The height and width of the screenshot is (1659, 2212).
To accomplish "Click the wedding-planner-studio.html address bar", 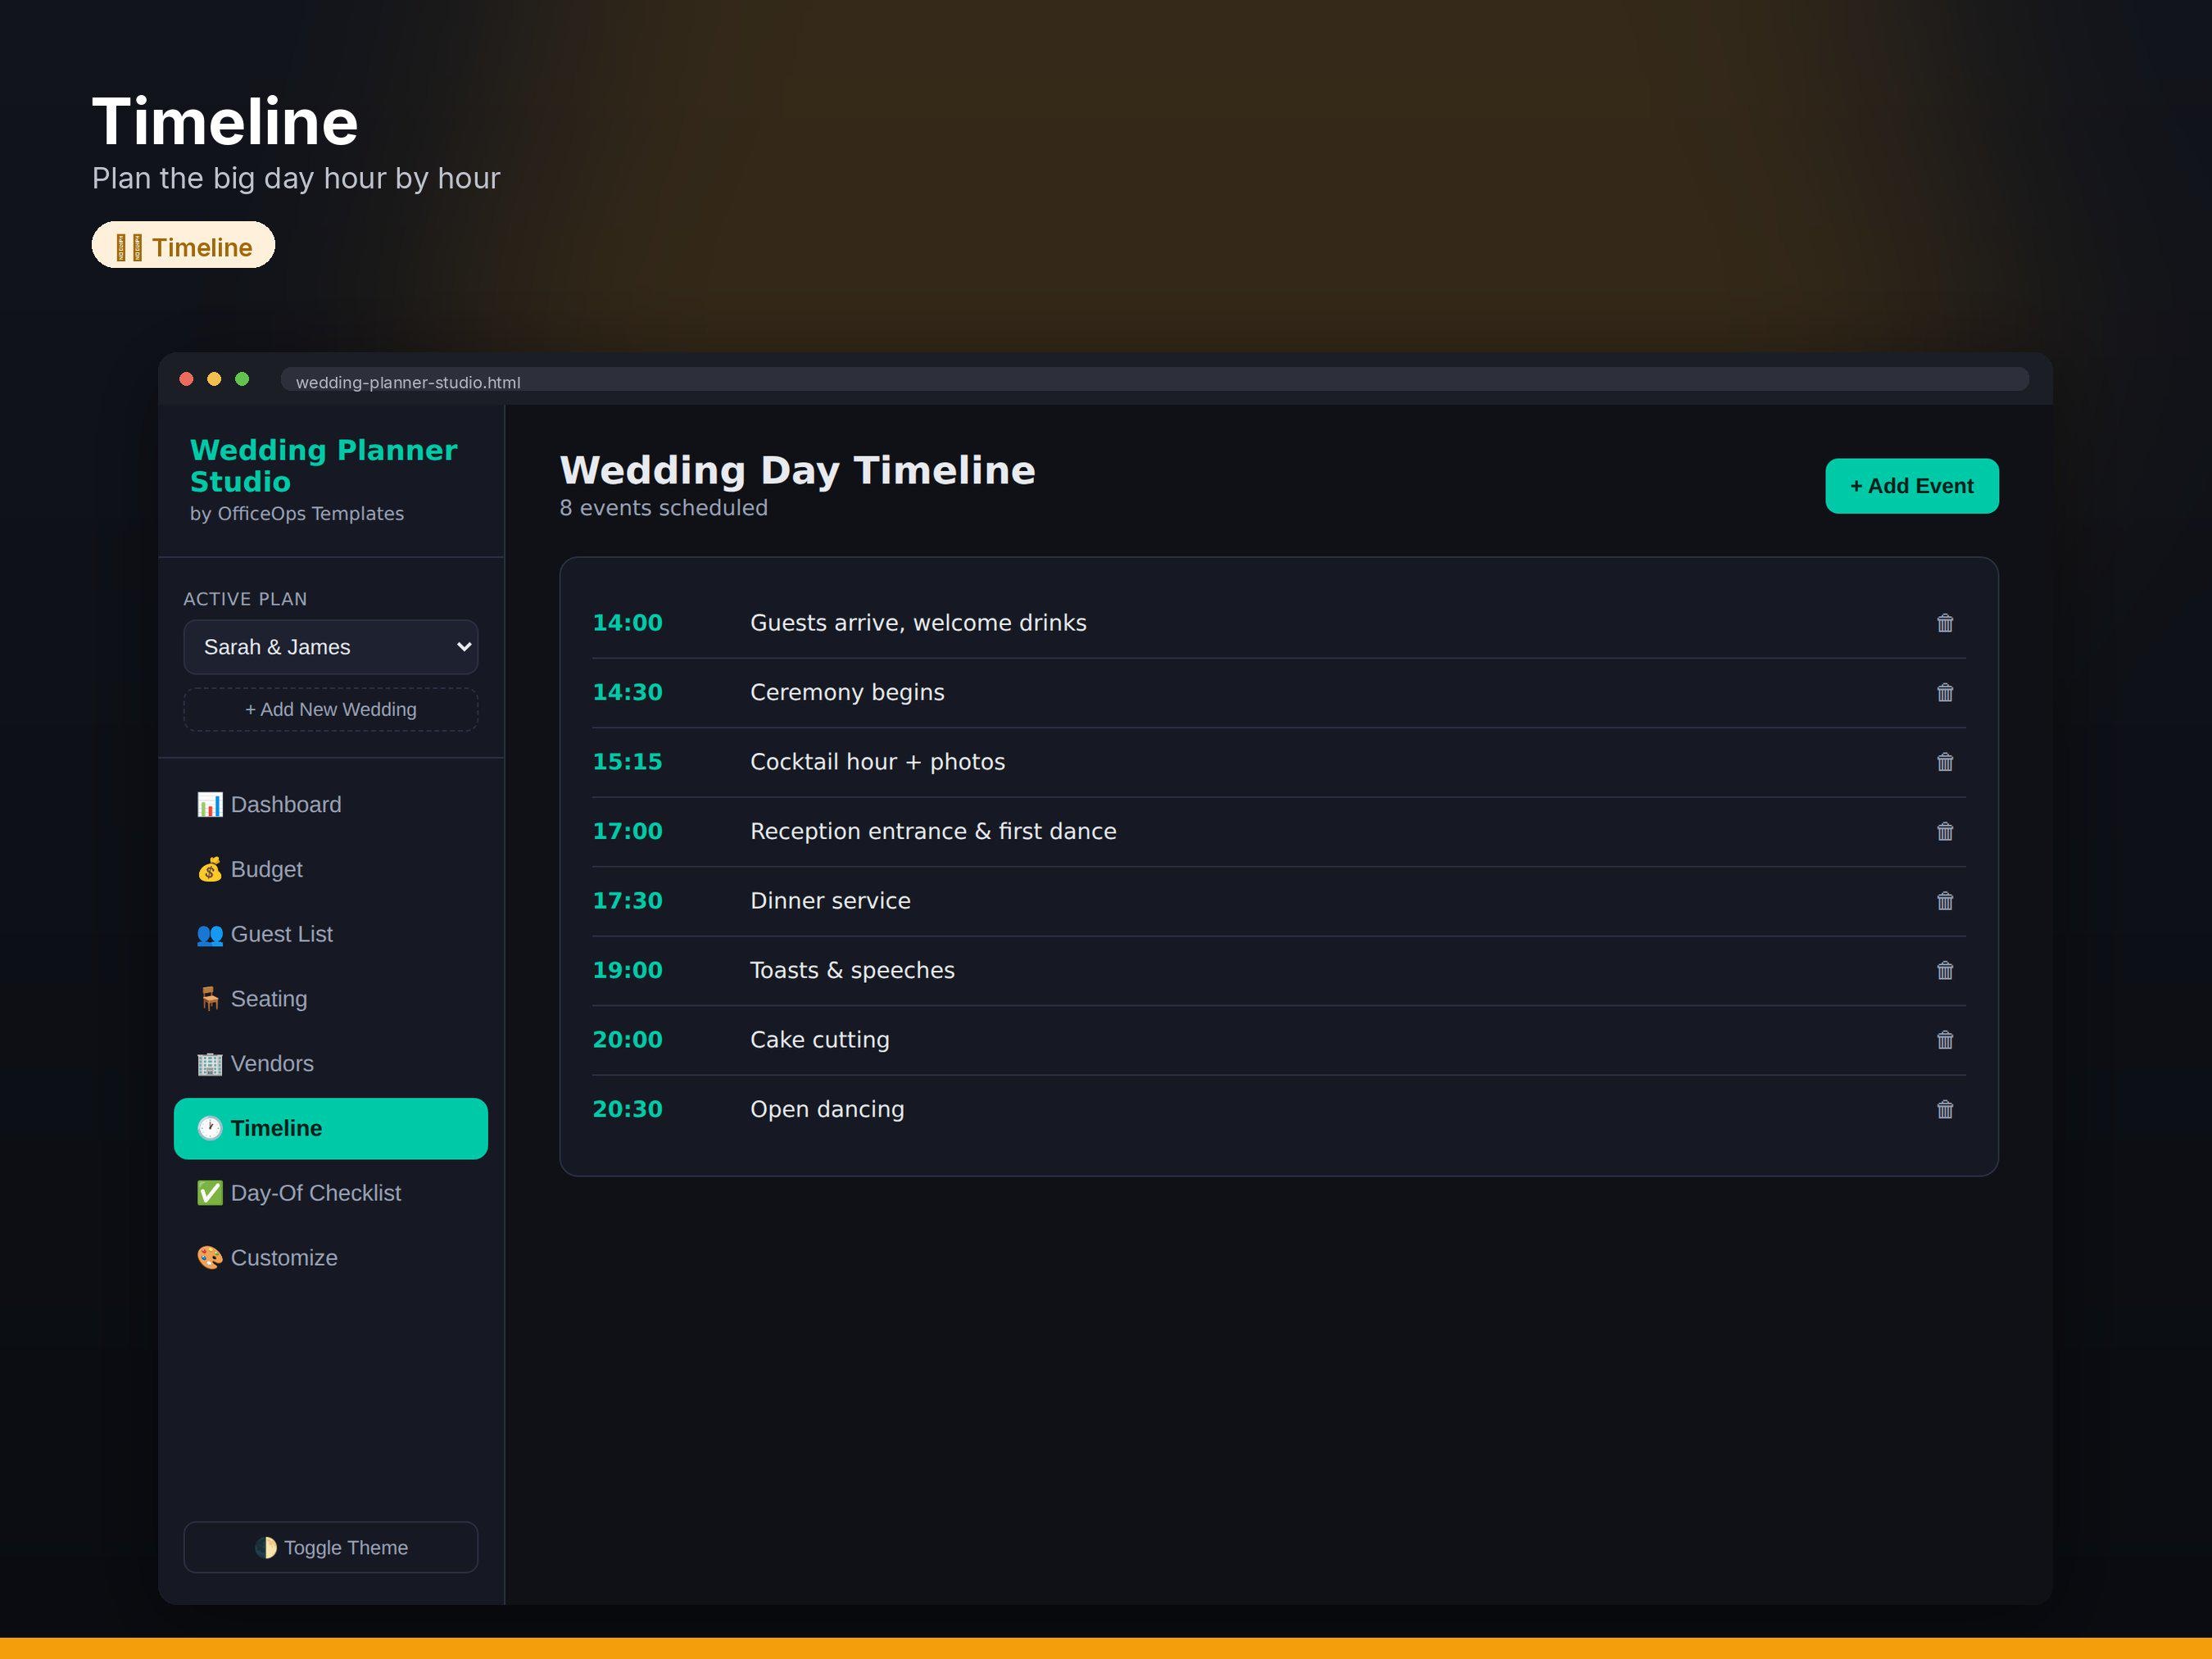I will [x=1154, y=381].
